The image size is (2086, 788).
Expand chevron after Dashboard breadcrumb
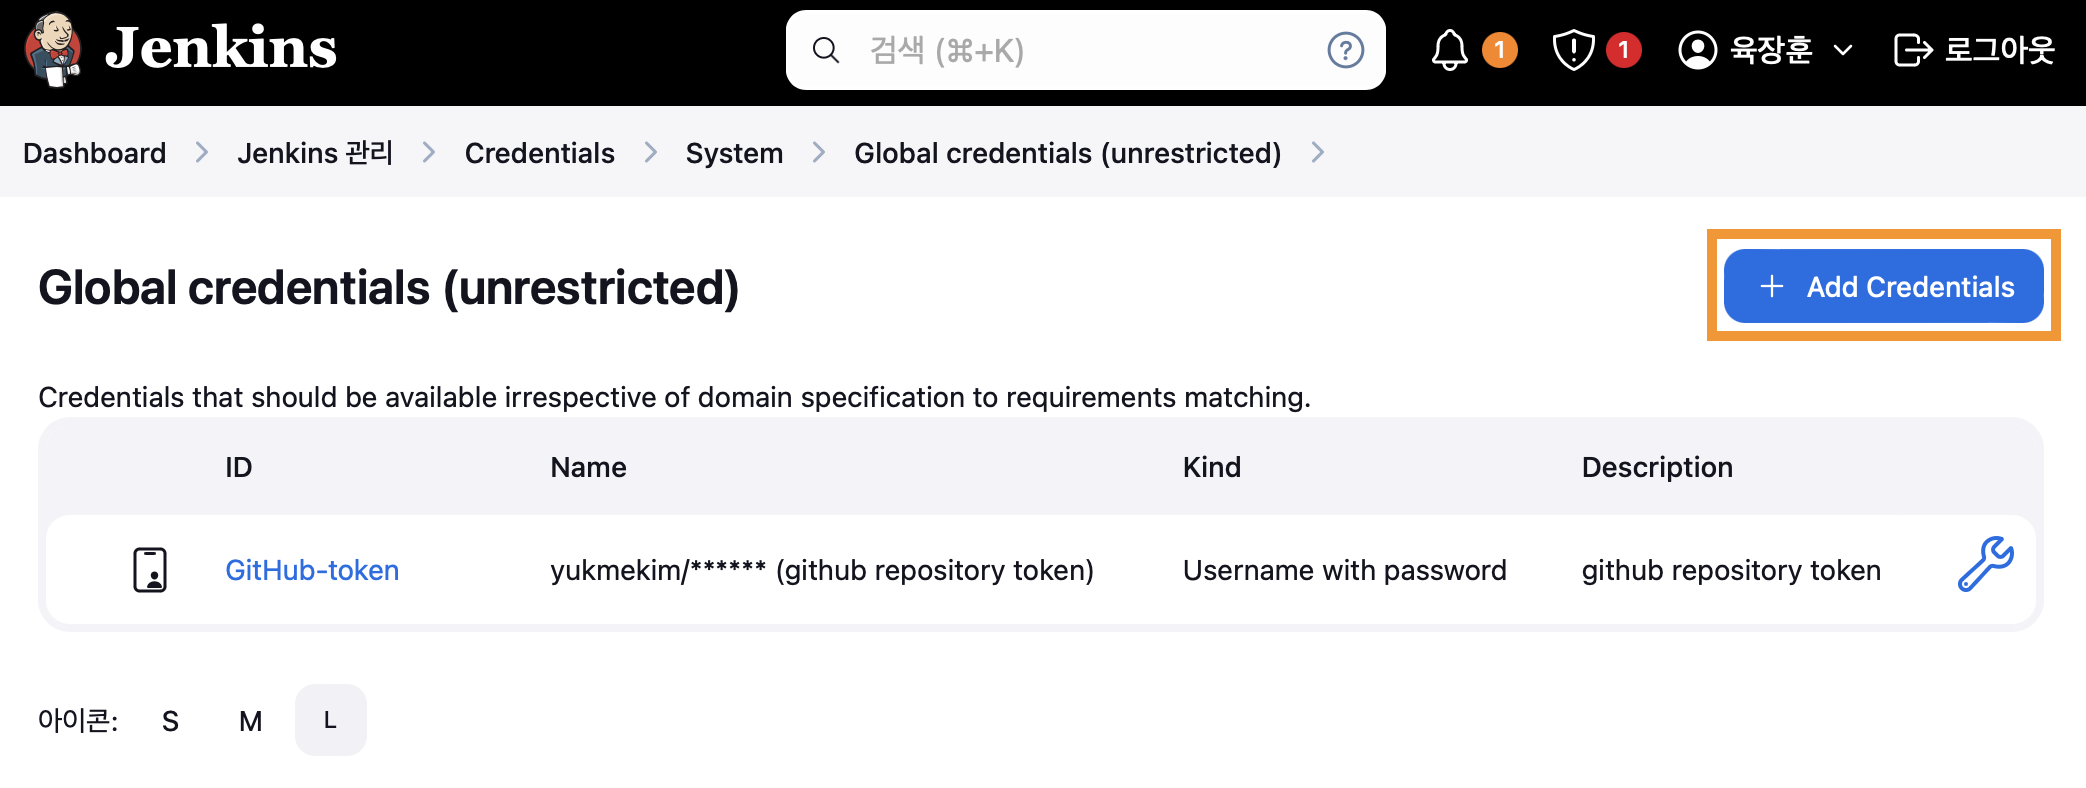[202, 153]
